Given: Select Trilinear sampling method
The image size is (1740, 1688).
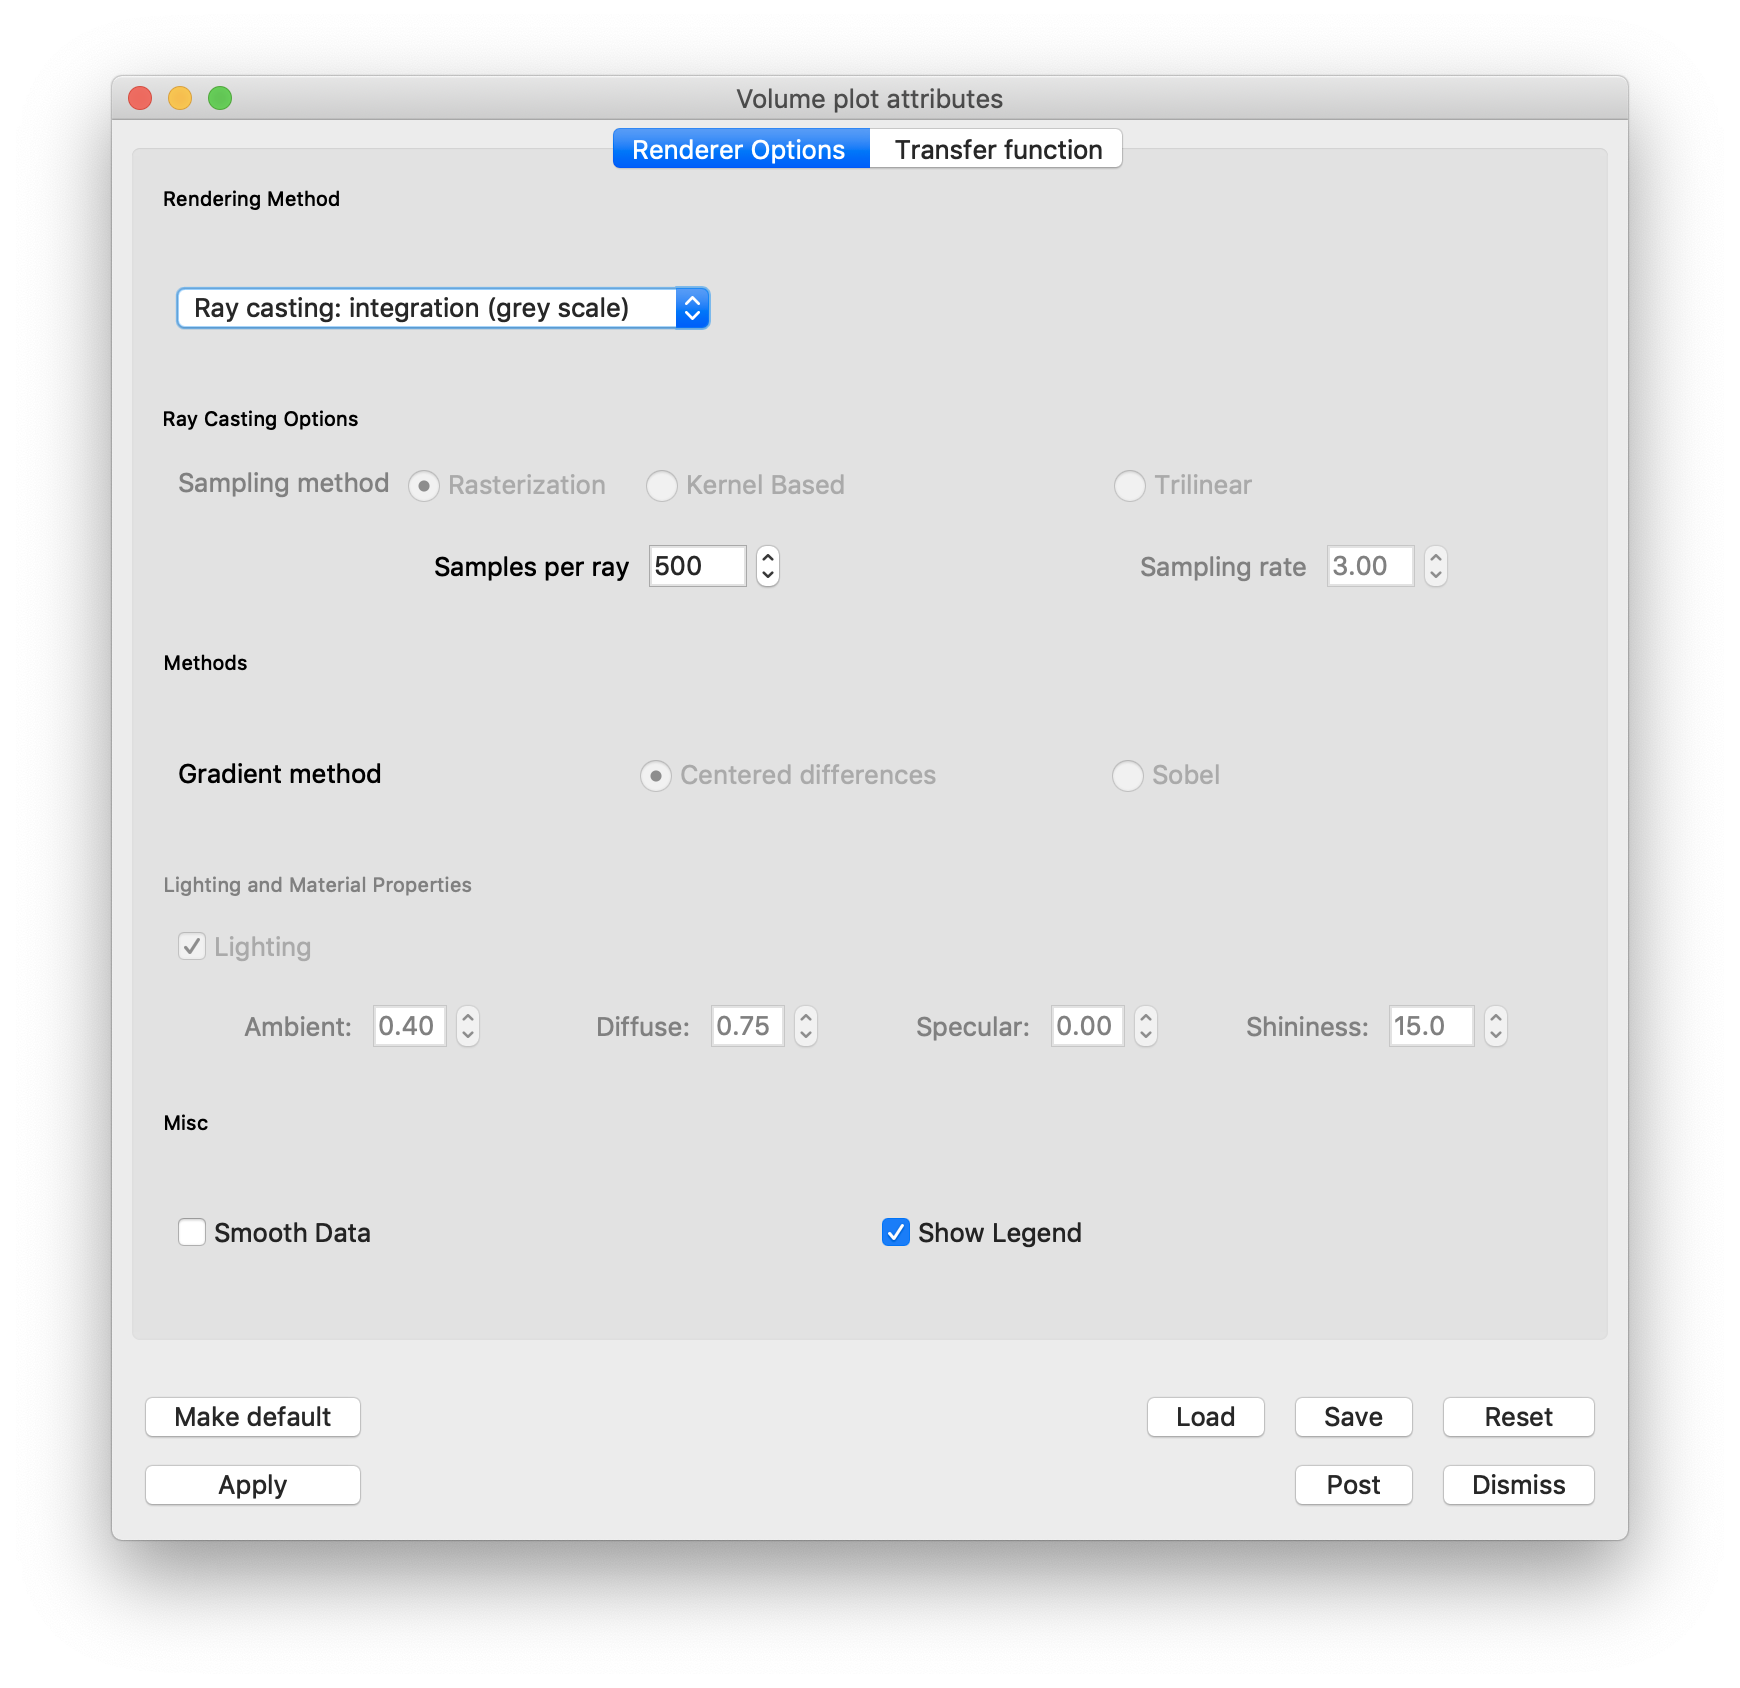Looking at the screenshot, I should pyautogui.click(x=1129, y=486).
